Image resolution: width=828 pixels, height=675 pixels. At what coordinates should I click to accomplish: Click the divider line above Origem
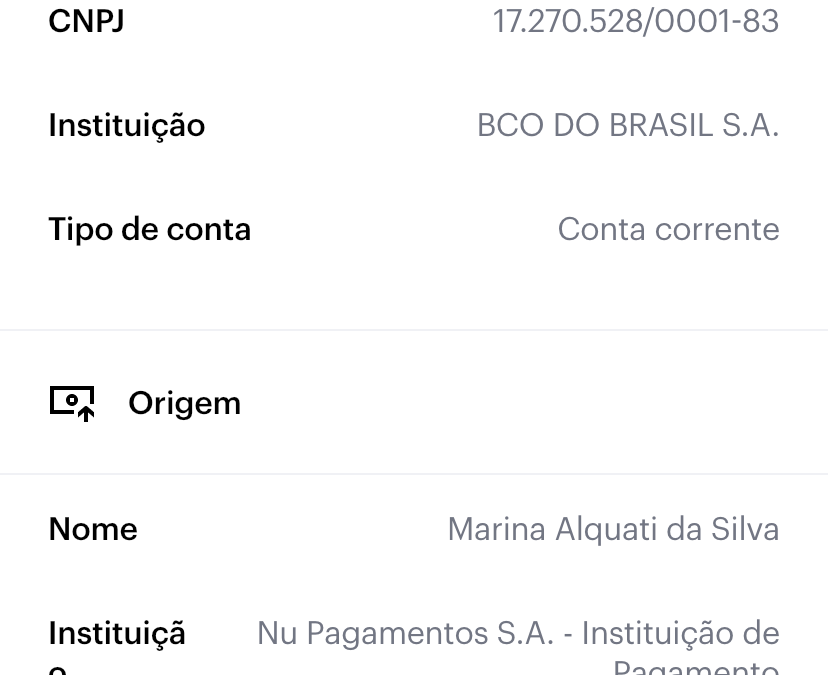tap(414, 330)
